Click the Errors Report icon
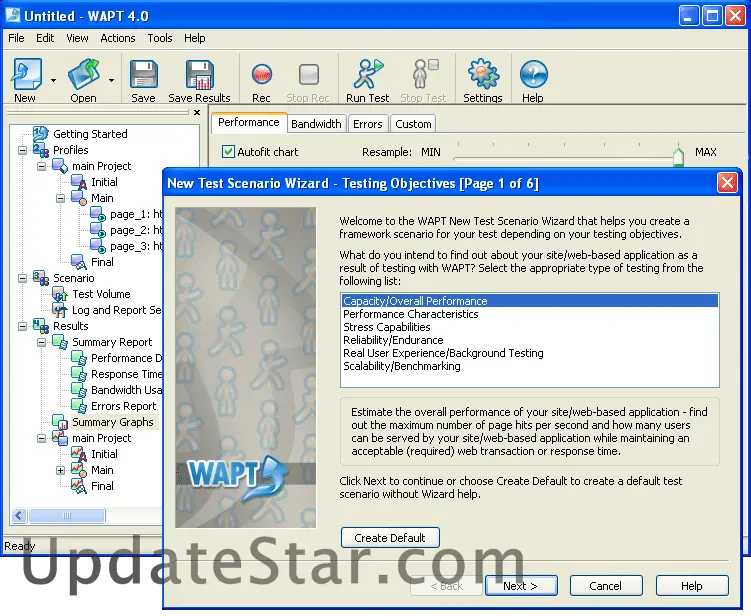The image size is (751, 616). [79, 406]
